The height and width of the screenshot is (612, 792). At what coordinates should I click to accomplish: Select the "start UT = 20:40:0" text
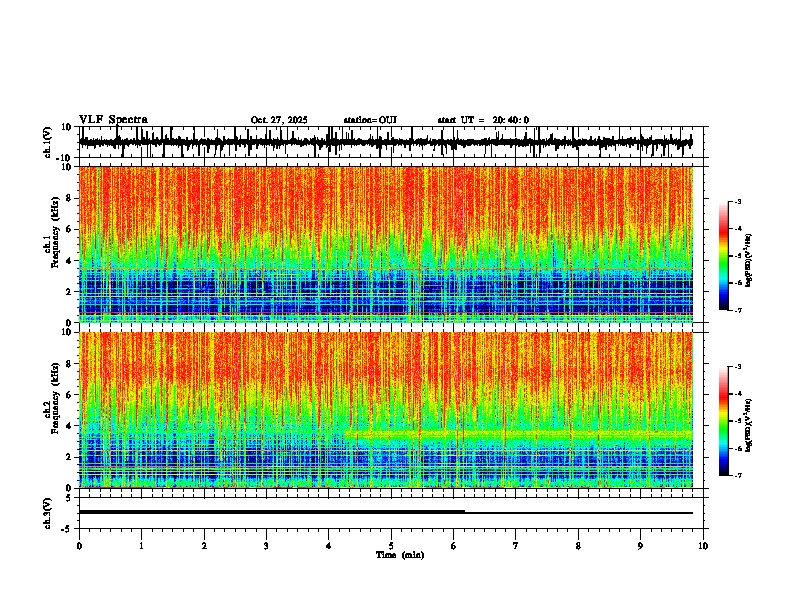(483, 120)
